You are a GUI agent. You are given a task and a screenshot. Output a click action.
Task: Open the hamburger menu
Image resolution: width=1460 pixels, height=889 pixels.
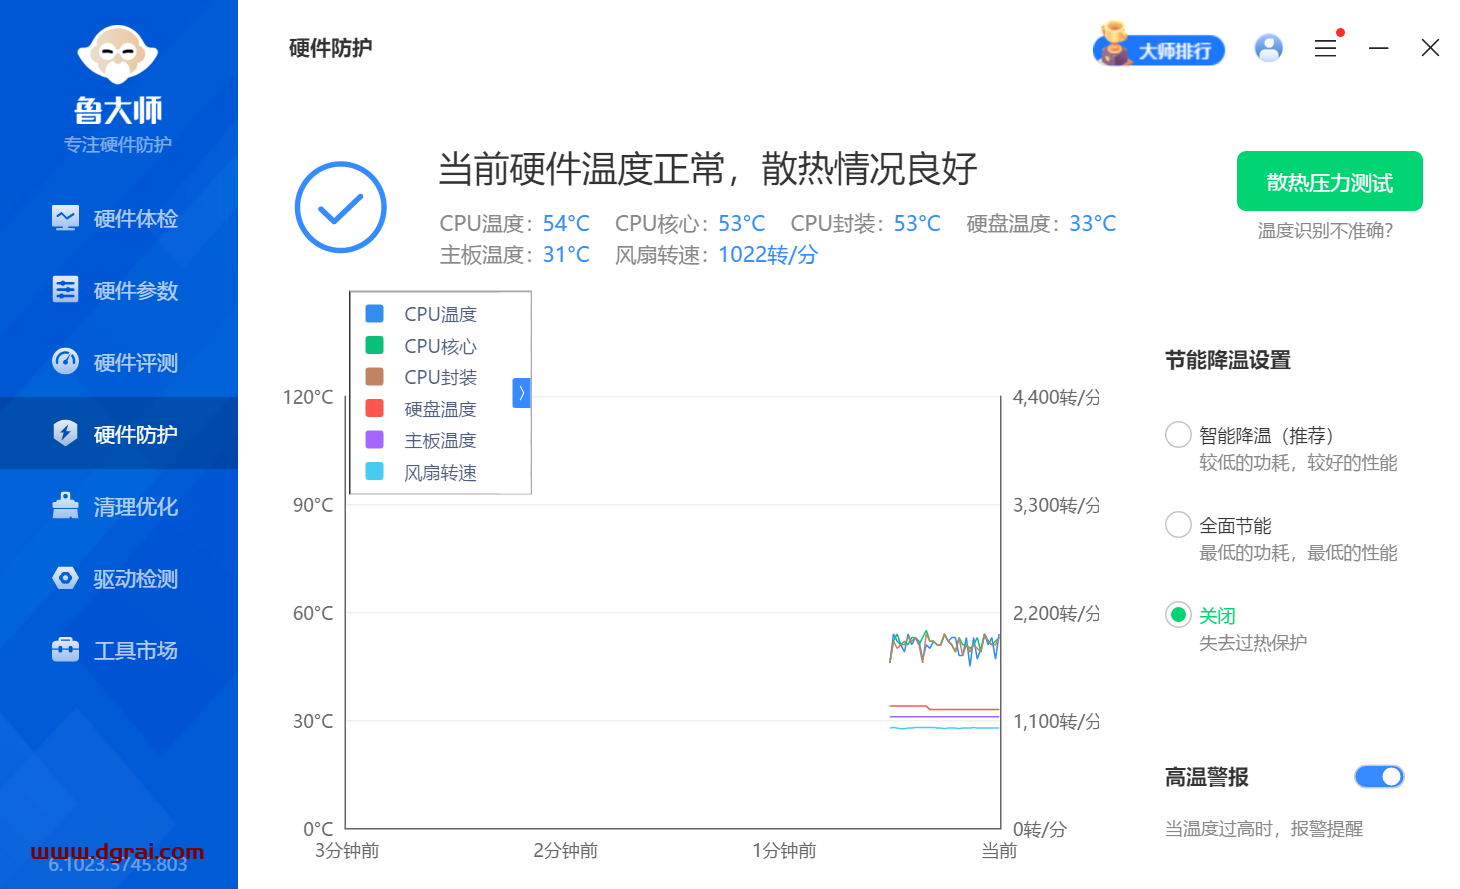[x=1326, y=47]
